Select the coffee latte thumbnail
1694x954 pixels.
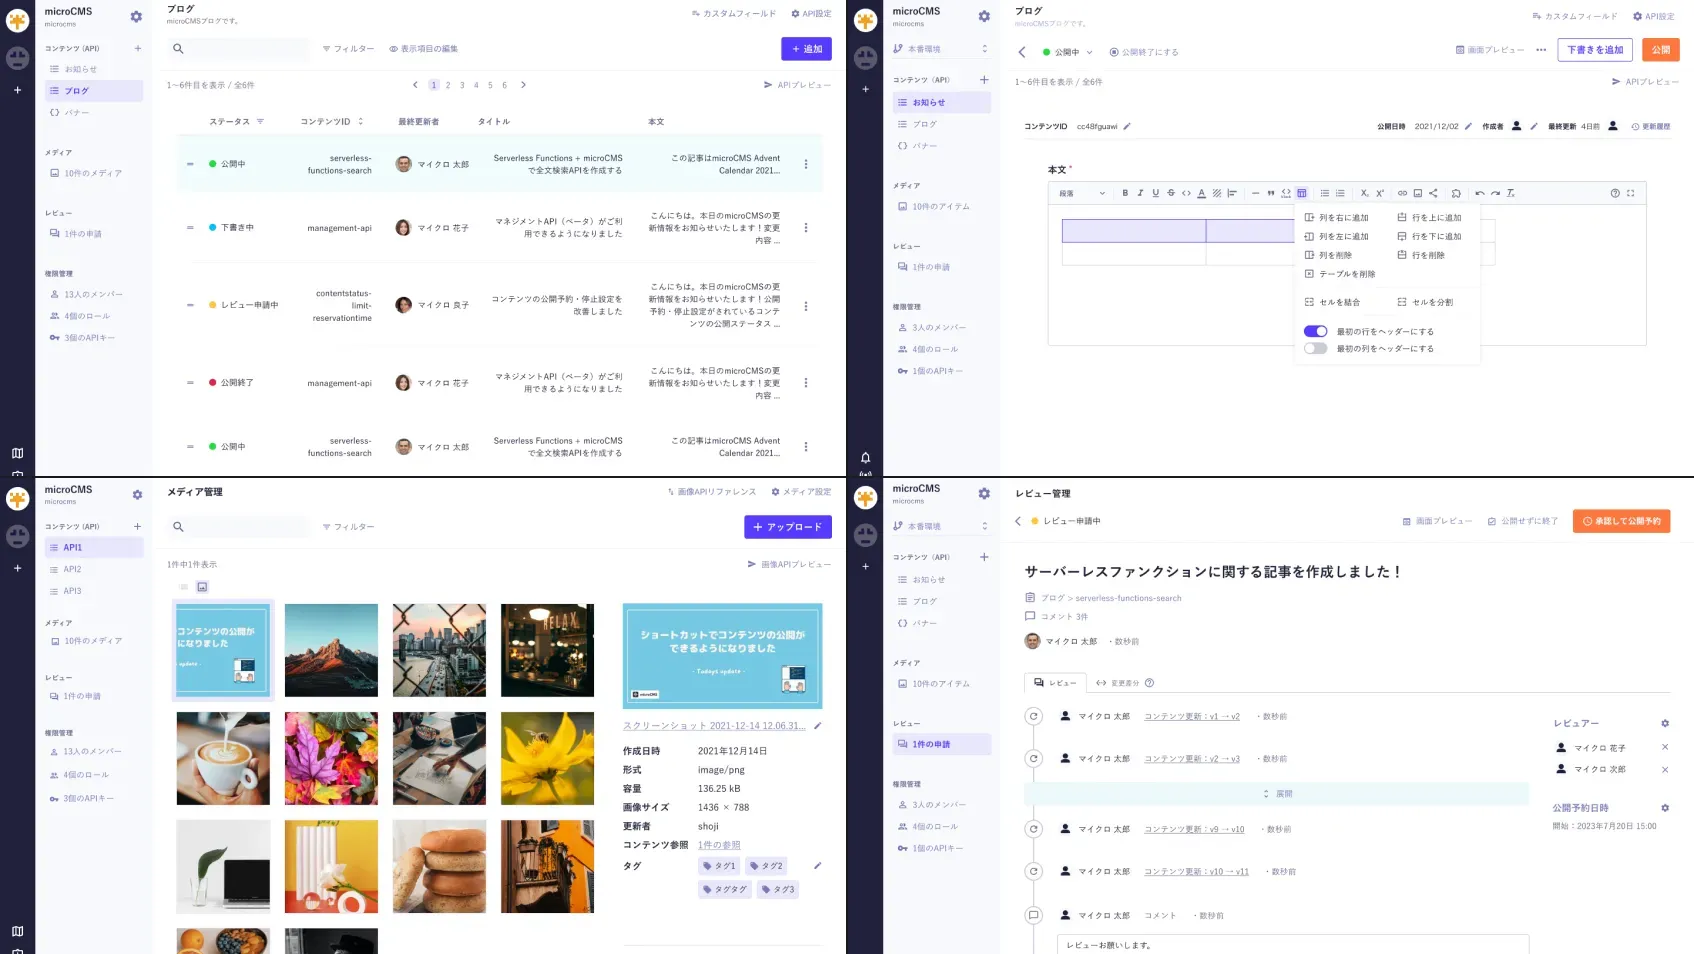pyautogui.click(x=223, y=758)
